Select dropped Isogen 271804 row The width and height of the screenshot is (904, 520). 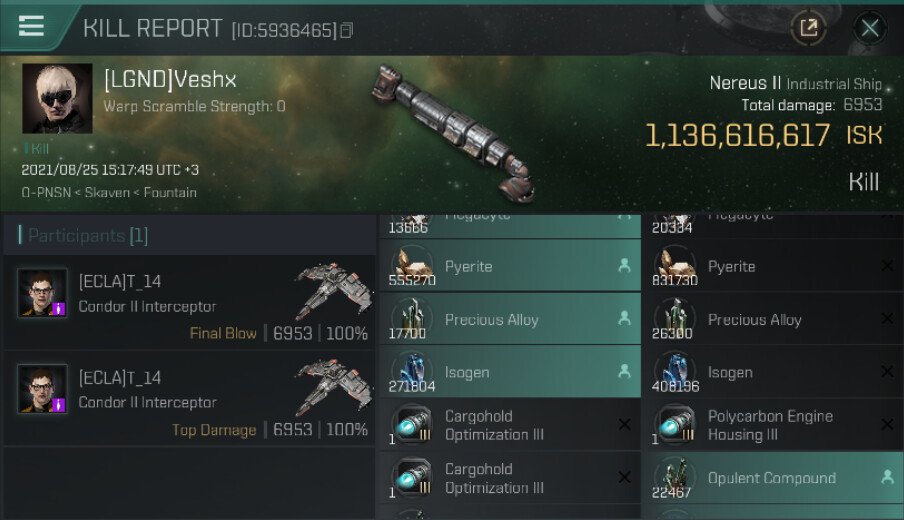click(510, 372)
